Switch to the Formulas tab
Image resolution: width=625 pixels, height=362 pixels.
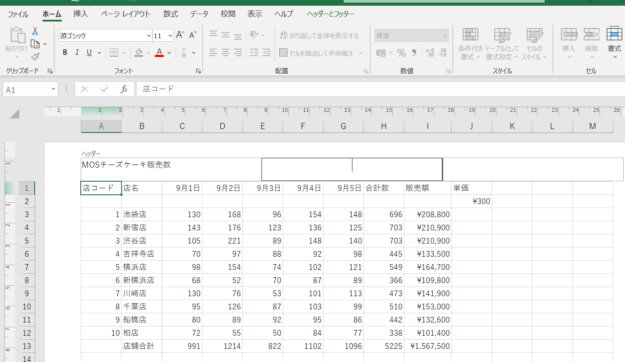[x=171, y=14]
